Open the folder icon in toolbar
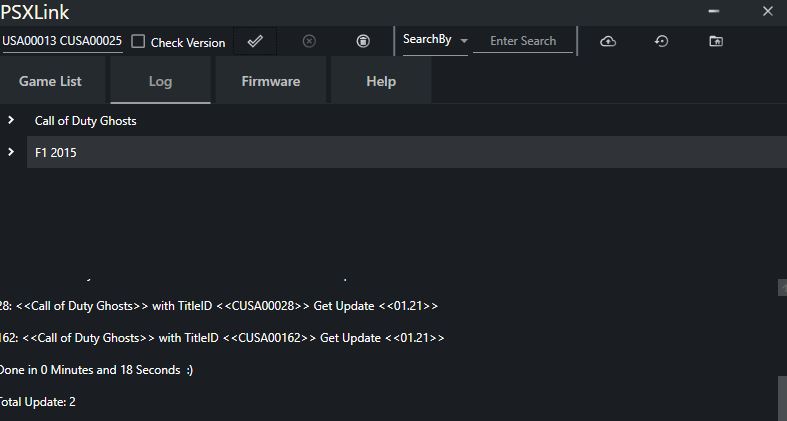Screen dimensions: 787x421 [x=716, y=41]
